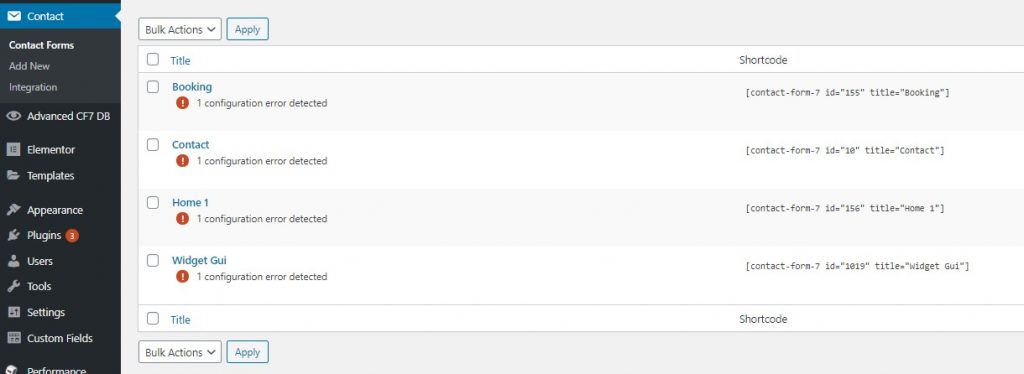Image resolution: width=1024 pixels, height=374 pixels.
Task: Click the Advanced CF7 DB eye icon
Action: point(14,116)
